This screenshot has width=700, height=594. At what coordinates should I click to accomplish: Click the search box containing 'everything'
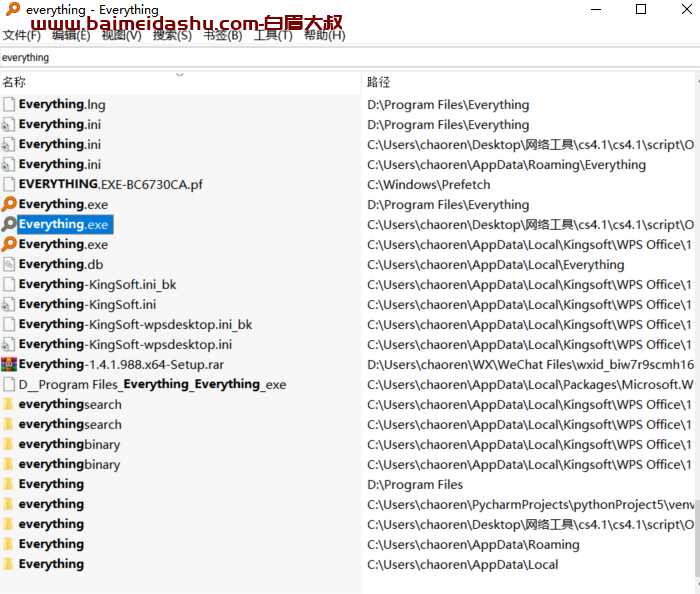pos(350,58)
